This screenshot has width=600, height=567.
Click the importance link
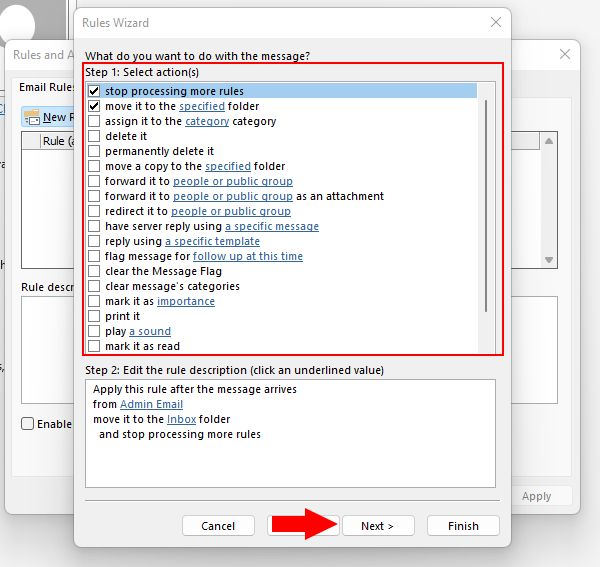coord(185,301)
